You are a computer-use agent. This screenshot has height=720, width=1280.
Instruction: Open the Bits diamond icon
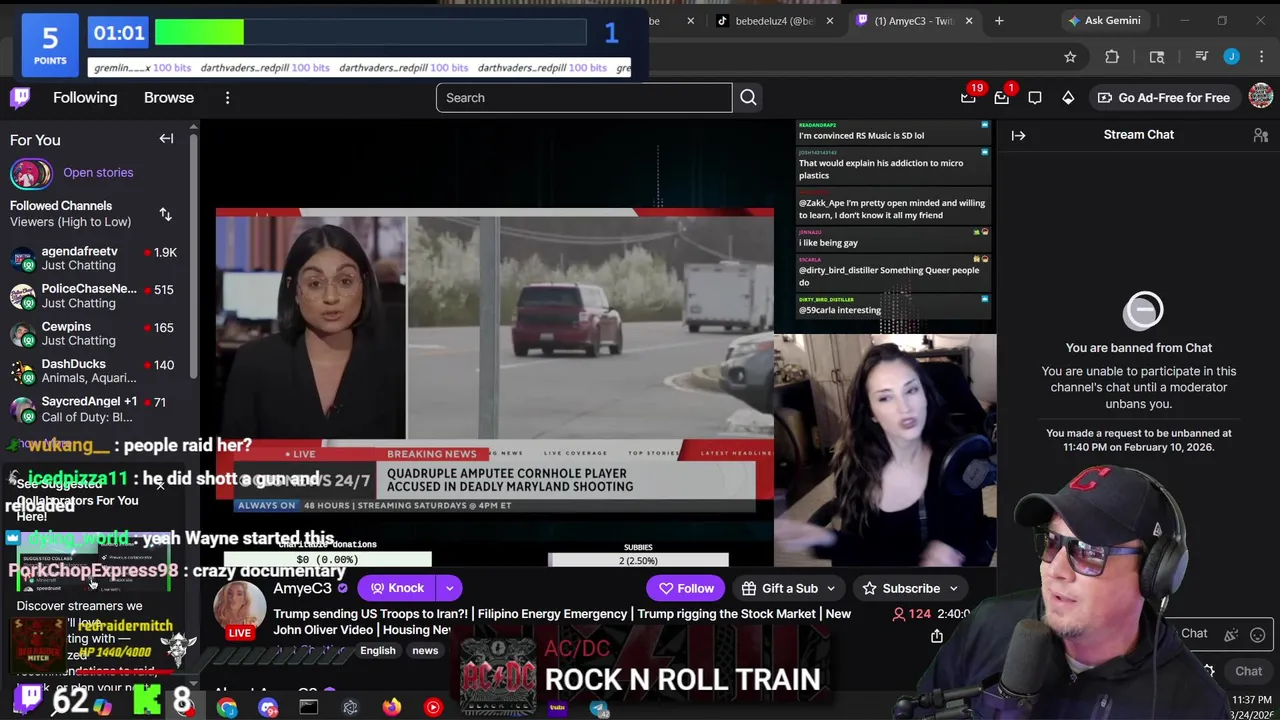click(x=1068, y=97)
